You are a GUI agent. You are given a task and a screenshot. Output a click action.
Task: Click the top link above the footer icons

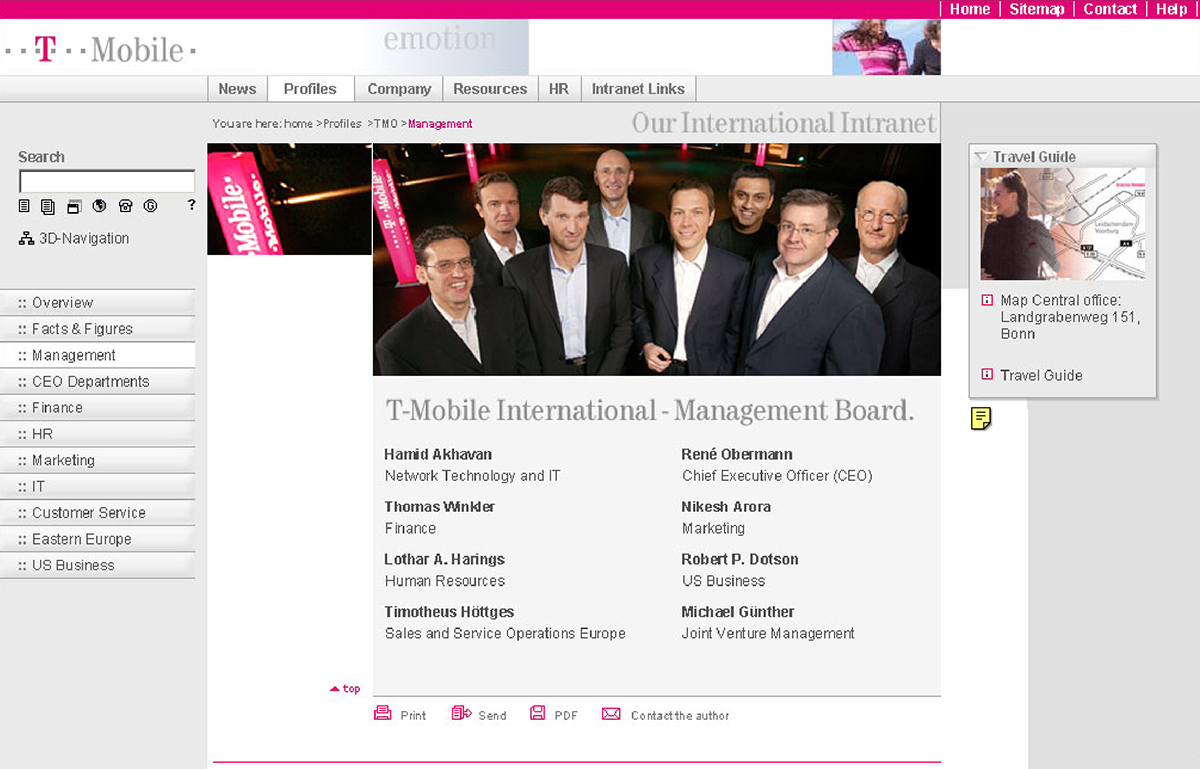344,688
